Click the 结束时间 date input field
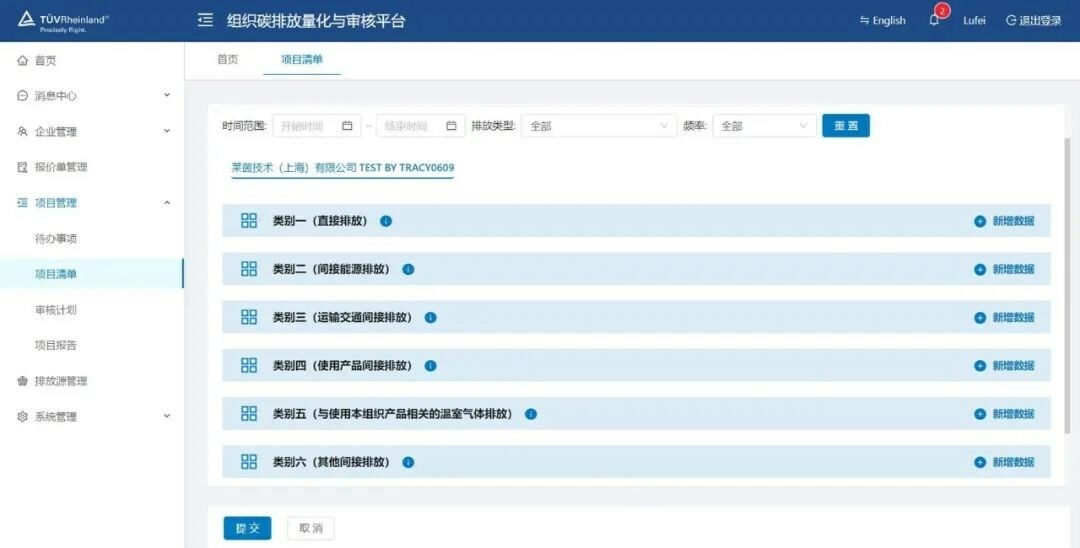The image size is (1080, 548). point(410,126)
